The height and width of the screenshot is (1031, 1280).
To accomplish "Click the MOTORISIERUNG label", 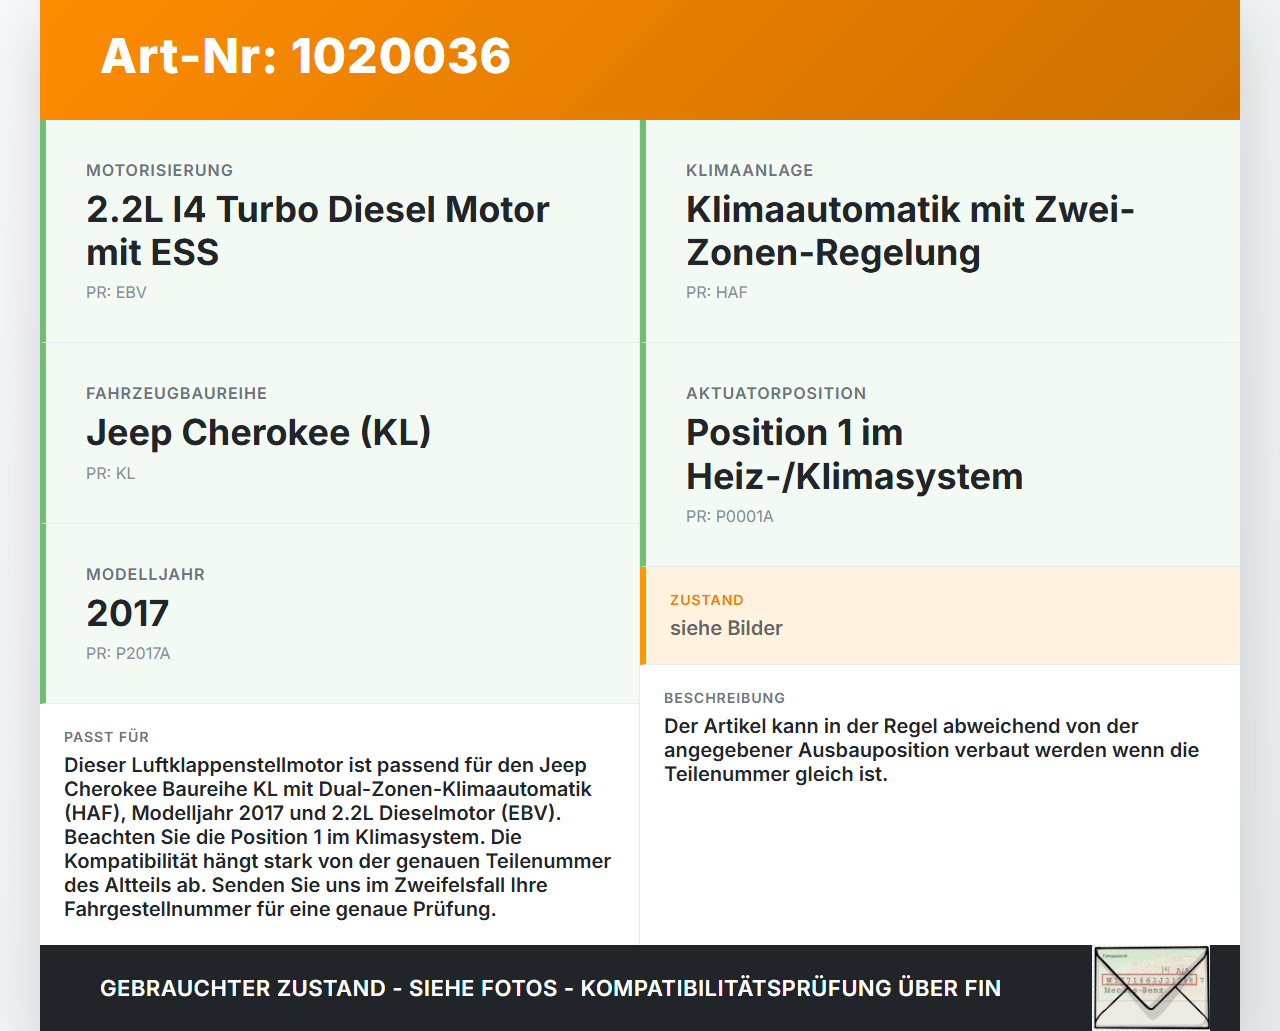I will (160, 170).
